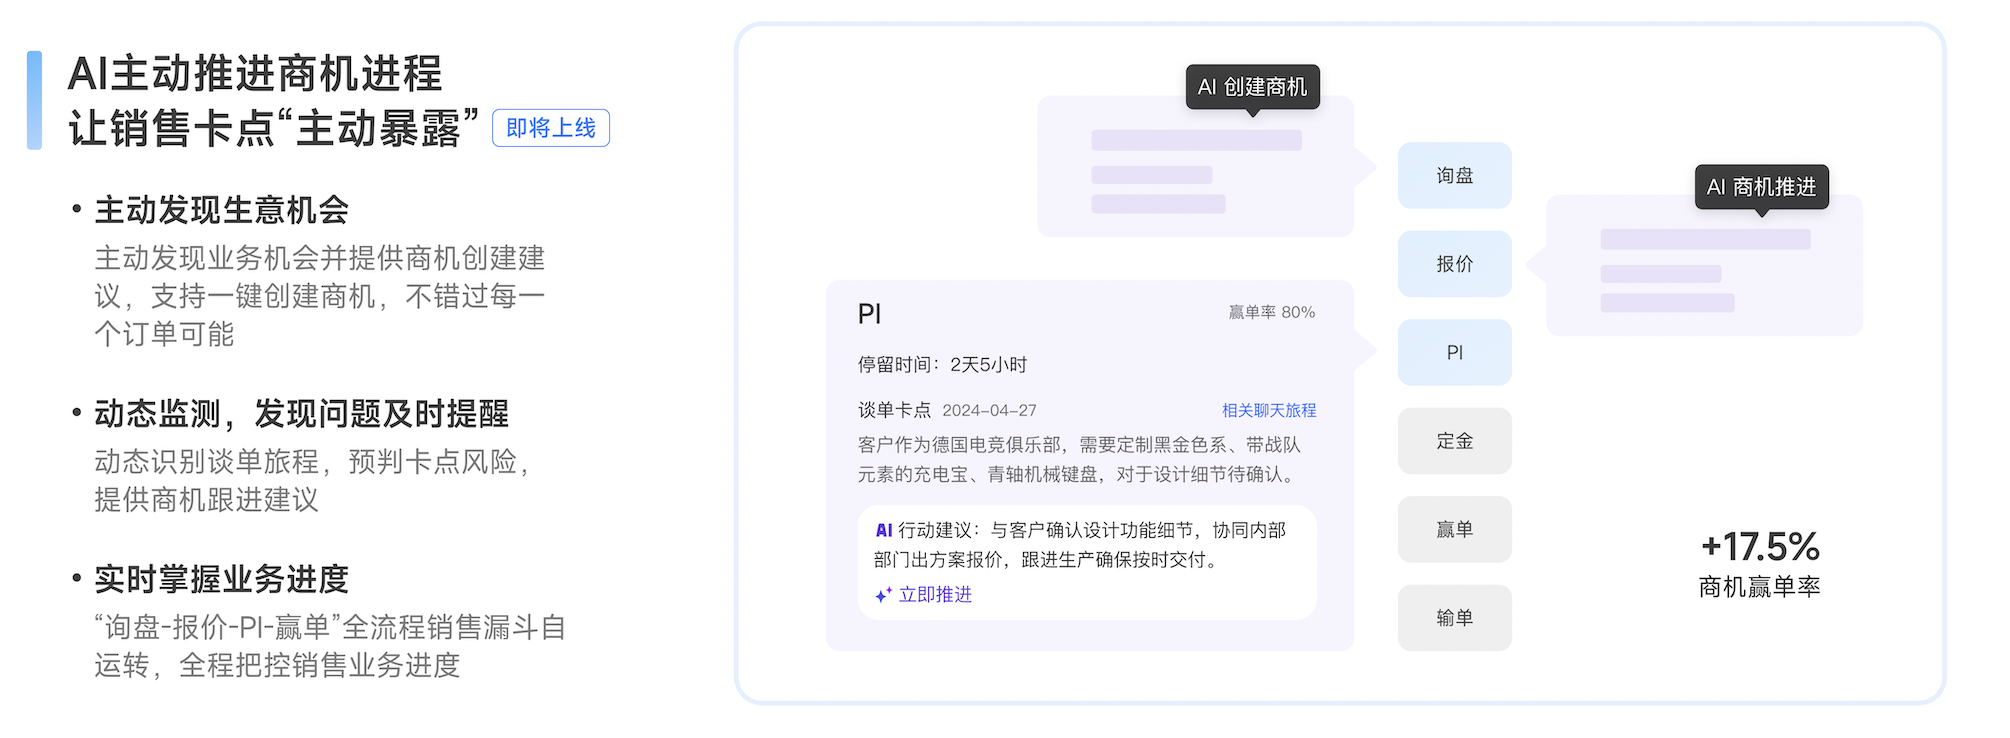Click the AI 创建商机 tooltip label
Image resolution: width=2010 pixels, height=738 pixels.
click(1252, 87)
